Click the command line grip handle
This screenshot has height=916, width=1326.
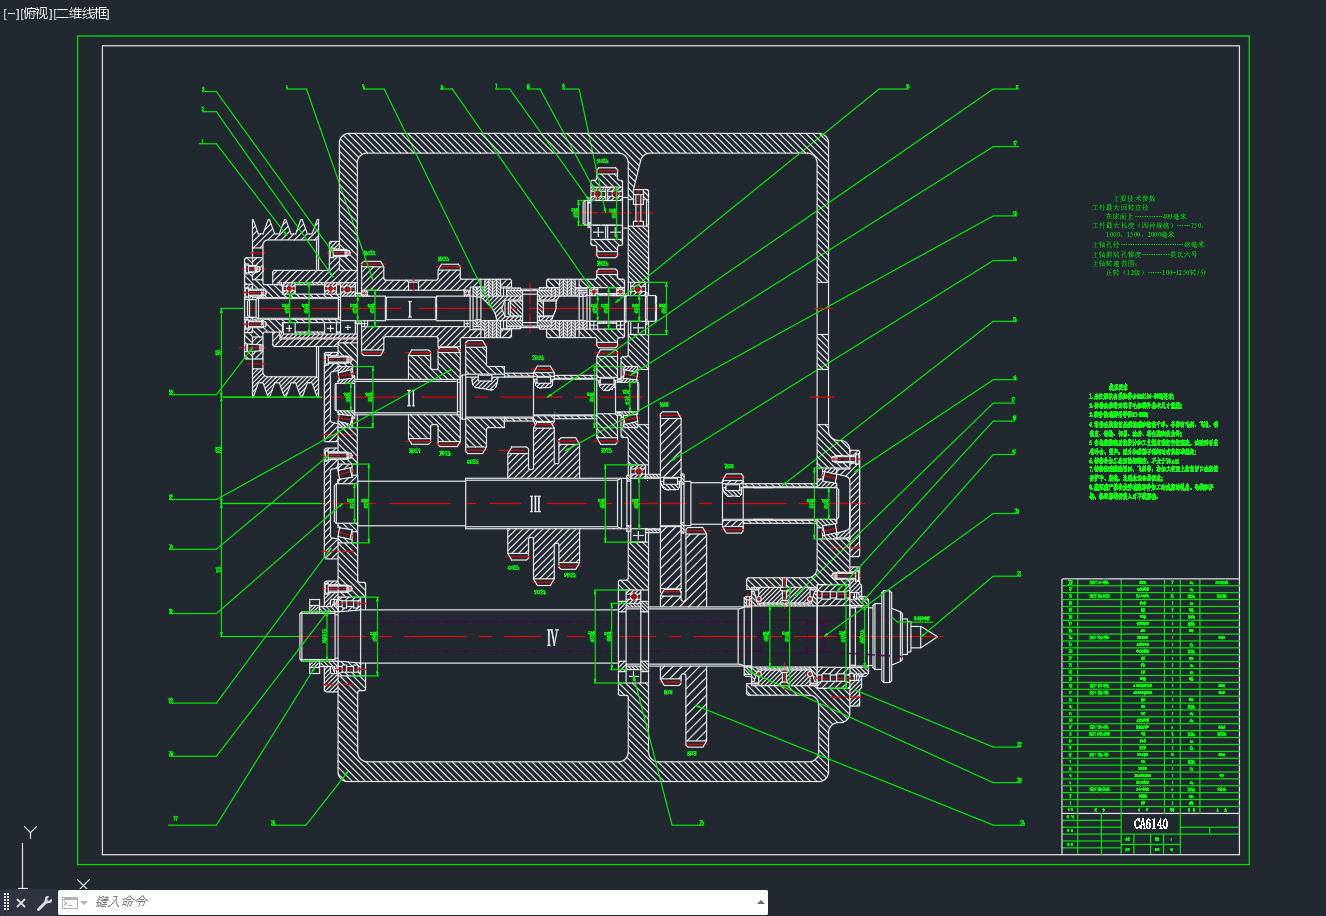[6, 903]
